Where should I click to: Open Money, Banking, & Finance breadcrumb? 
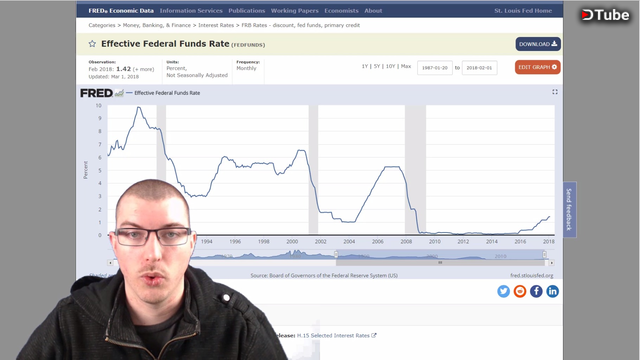click(x=157, y=25)
